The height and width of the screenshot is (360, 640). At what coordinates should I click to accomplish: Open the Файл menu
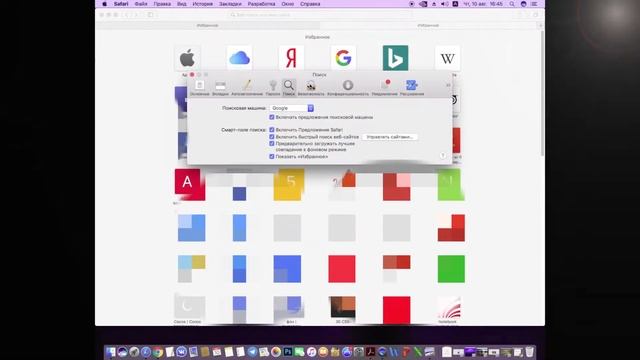141,4
